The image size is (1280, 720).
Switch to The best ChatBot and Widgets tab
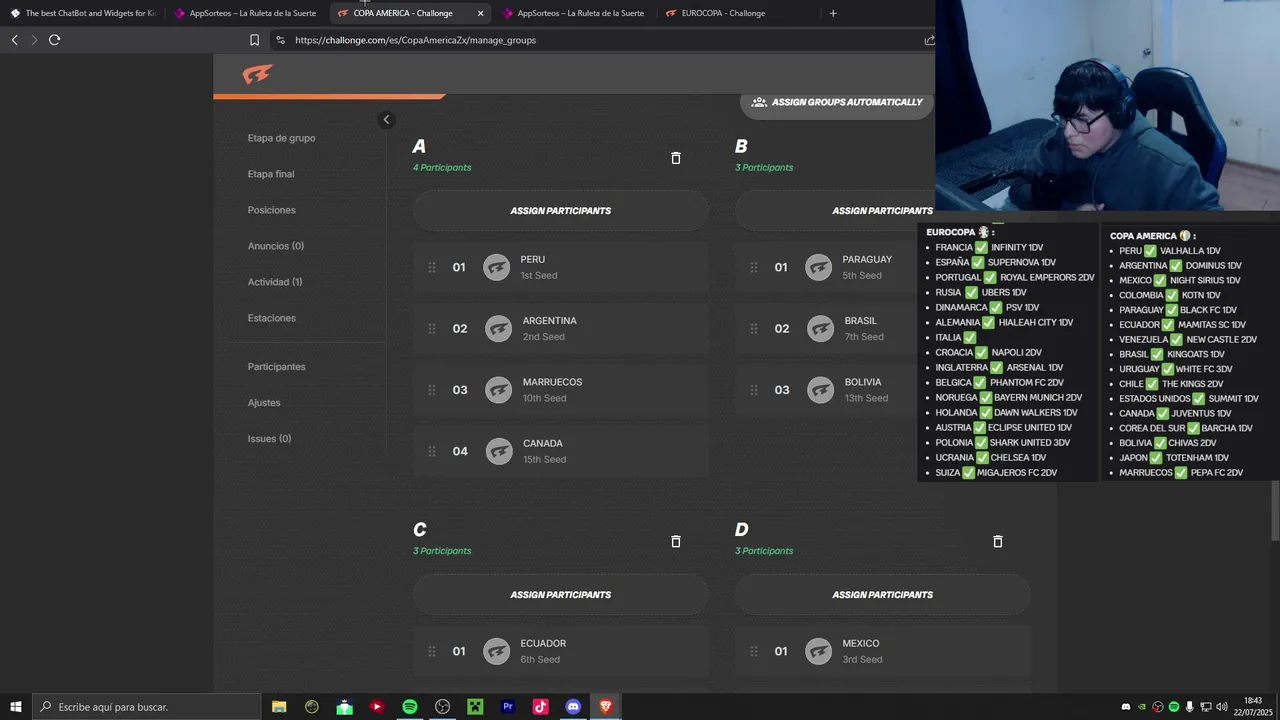[83, 13]
